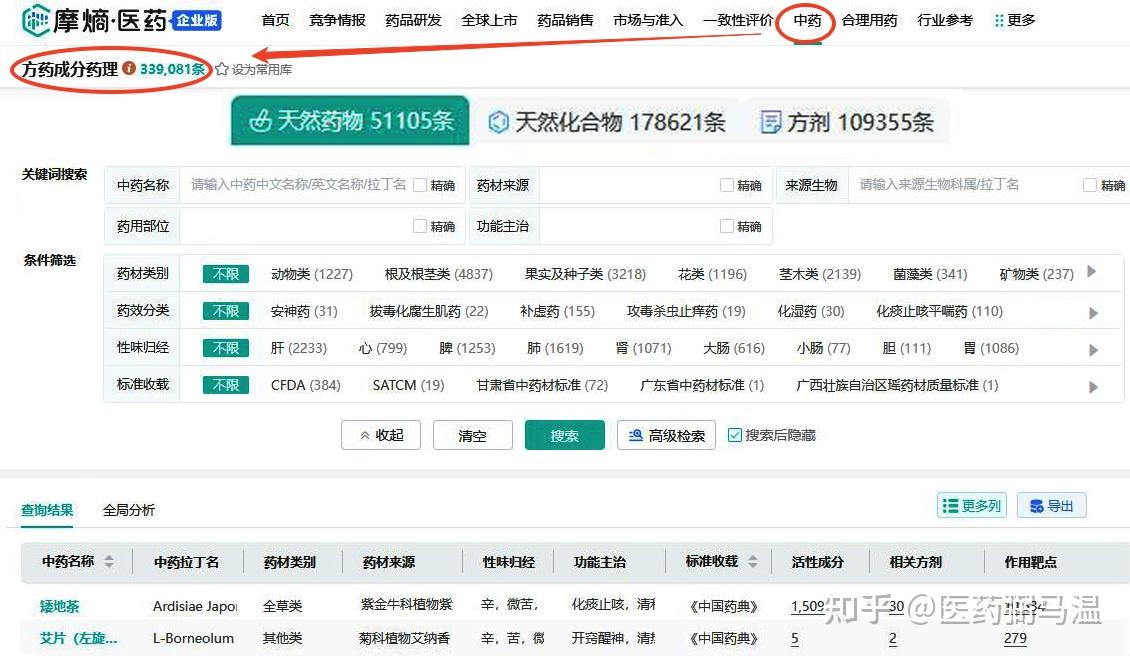Screen dimensions: 1130x656
Task: Open the 一致性评价 menu item
Action: click(x=738, y=19)
